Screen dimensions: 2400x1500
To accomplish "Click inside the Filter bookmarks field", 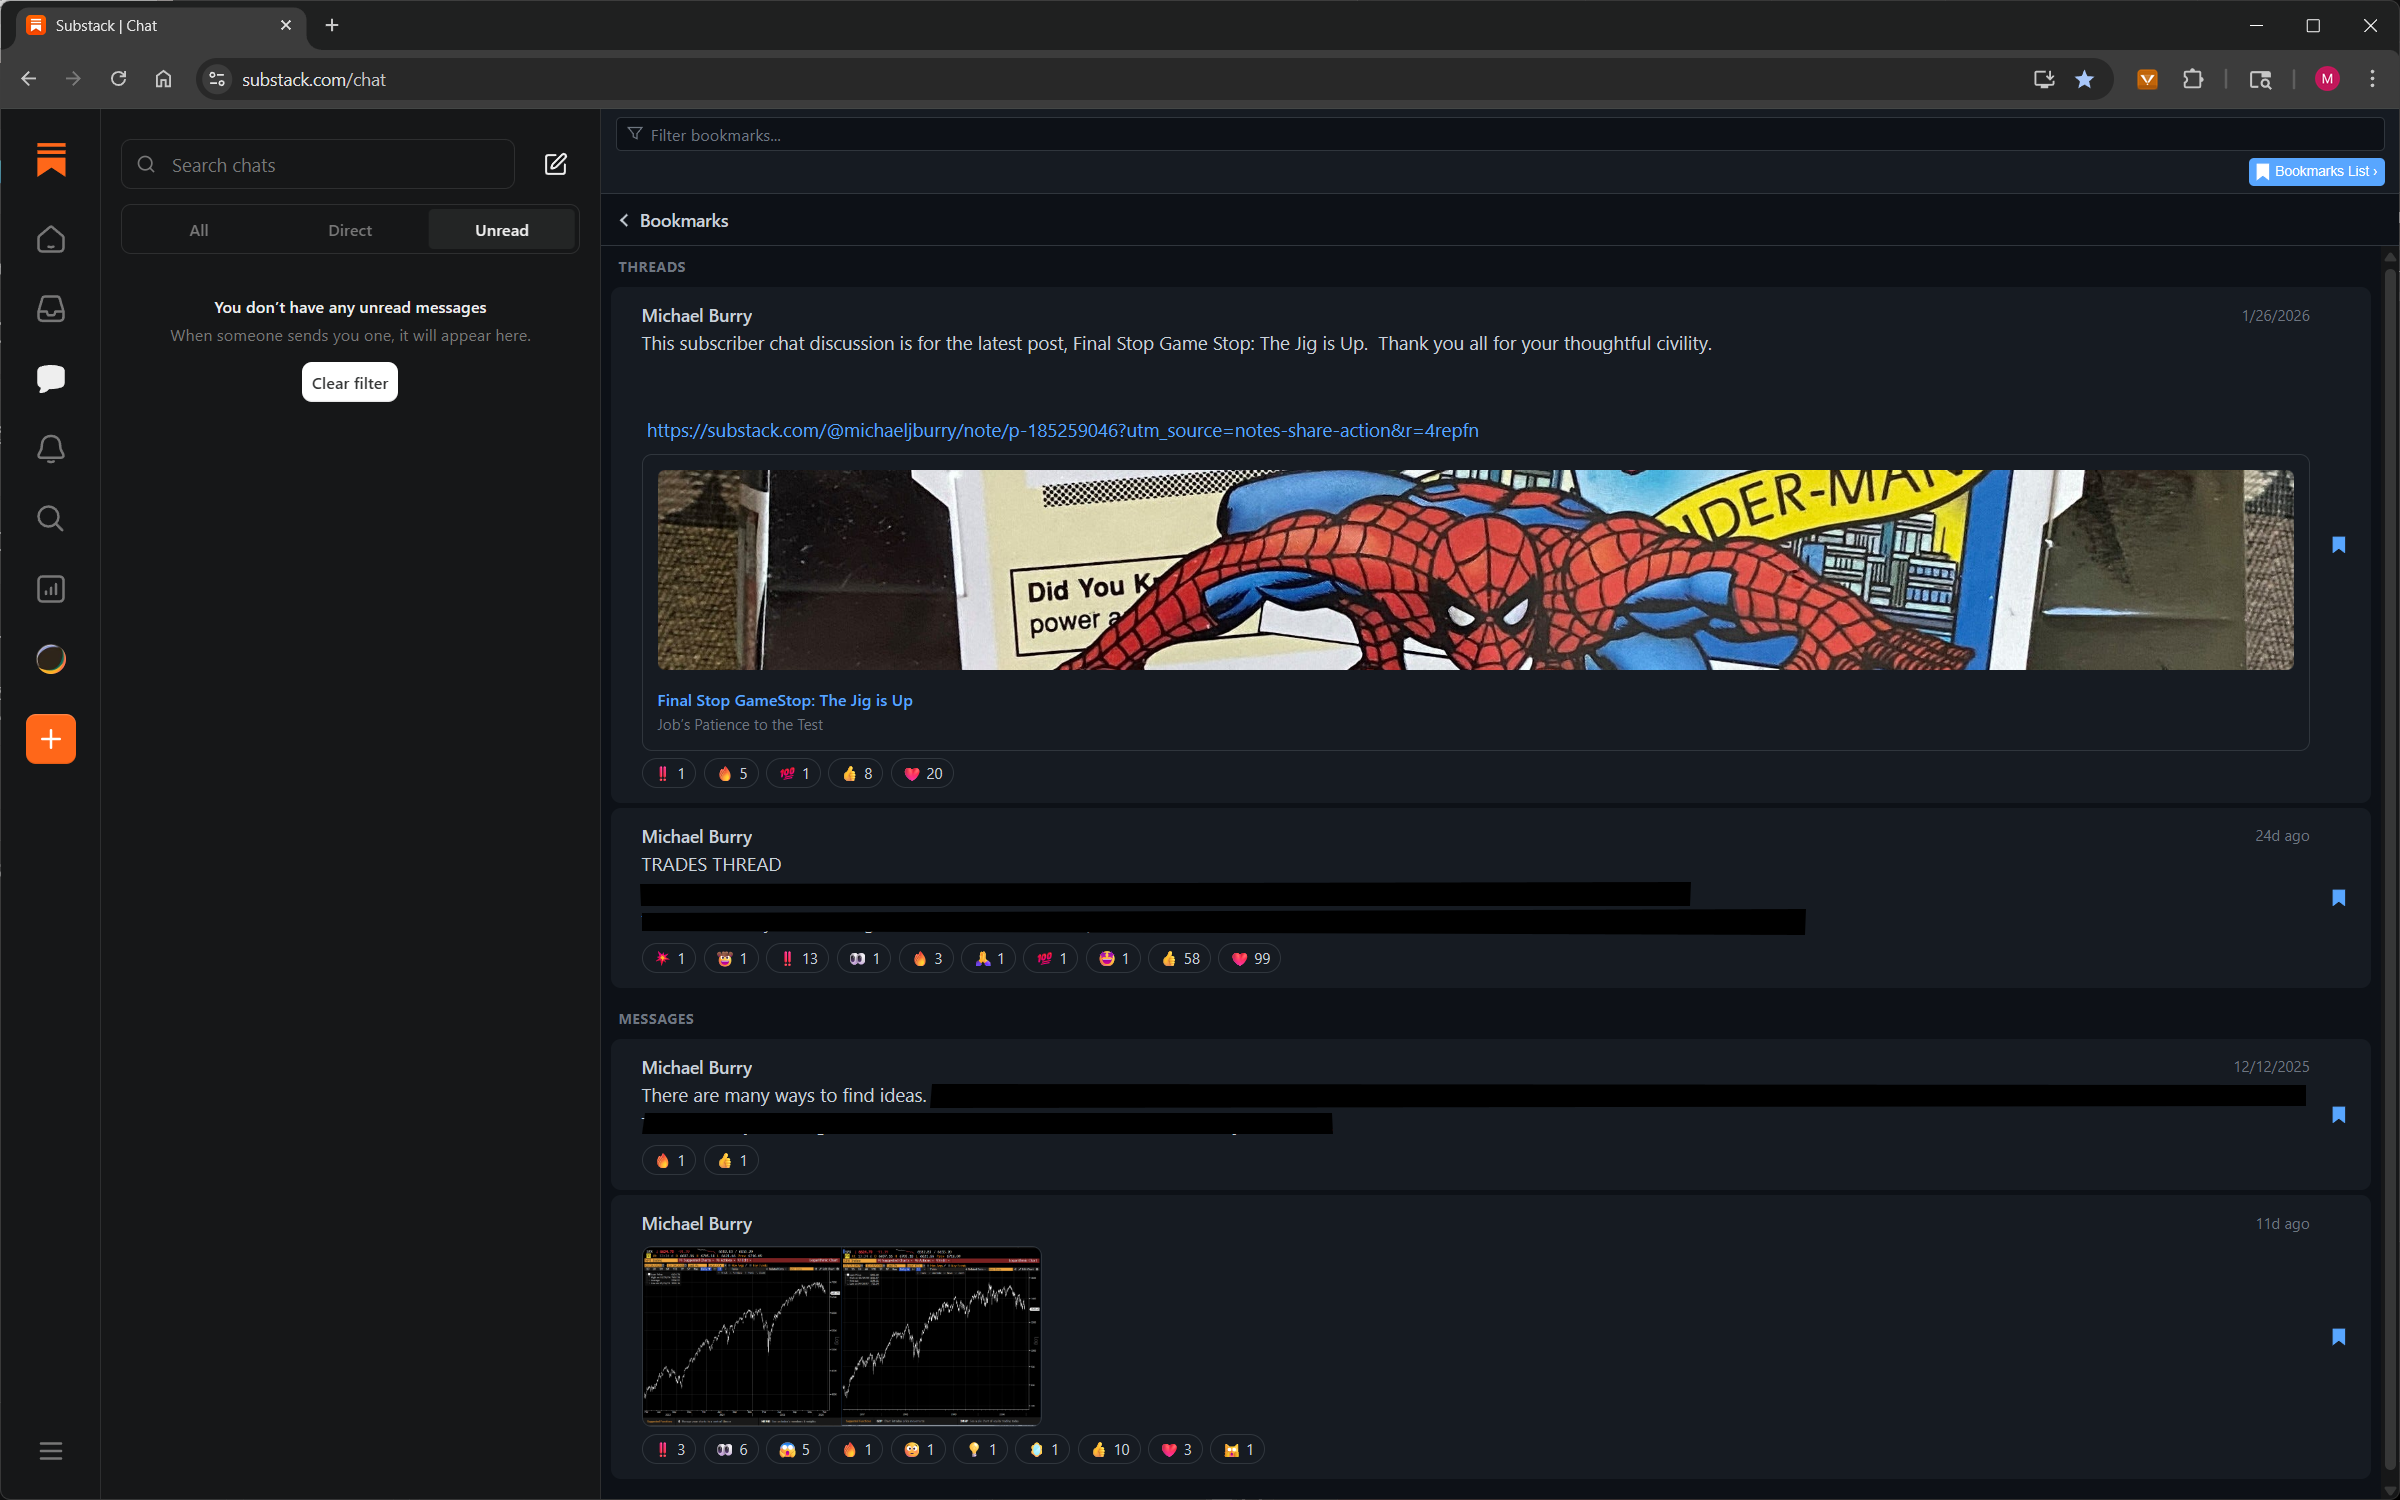I will (x=1200, y=134).
